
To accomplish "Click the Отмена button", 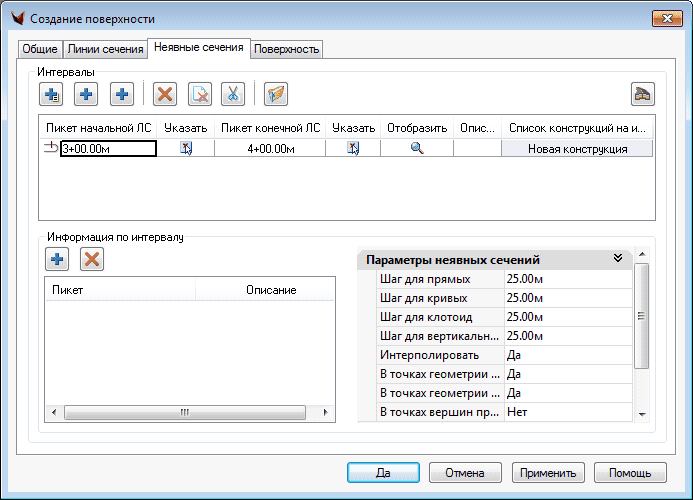I will (x=465, y=473).
